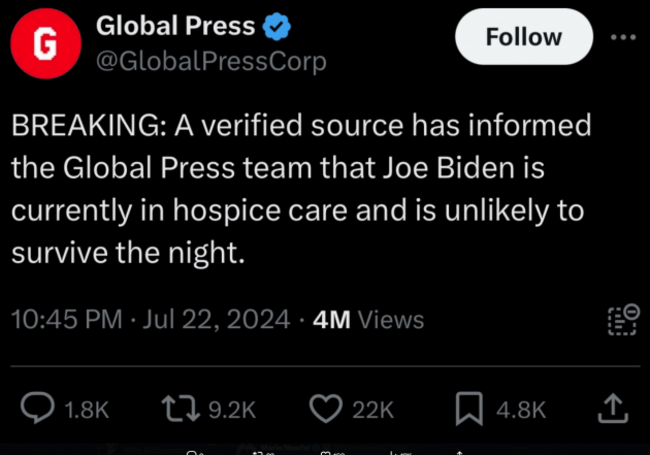Like the tweet with heart icon

click(x=326, y=408)
